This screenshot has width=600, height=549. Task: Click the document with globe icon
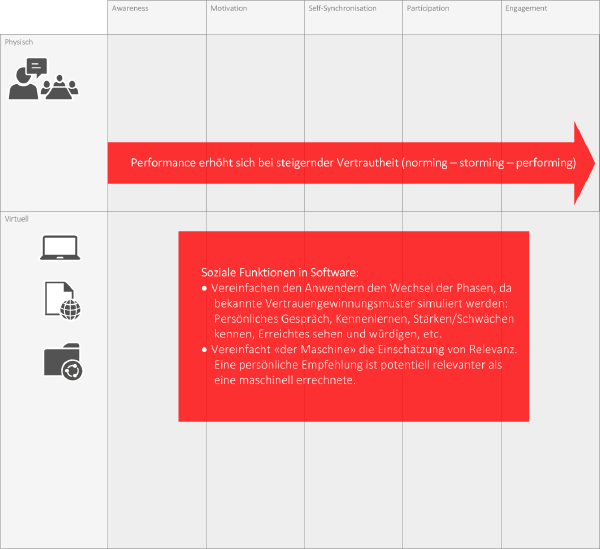(x=63, y=301)
